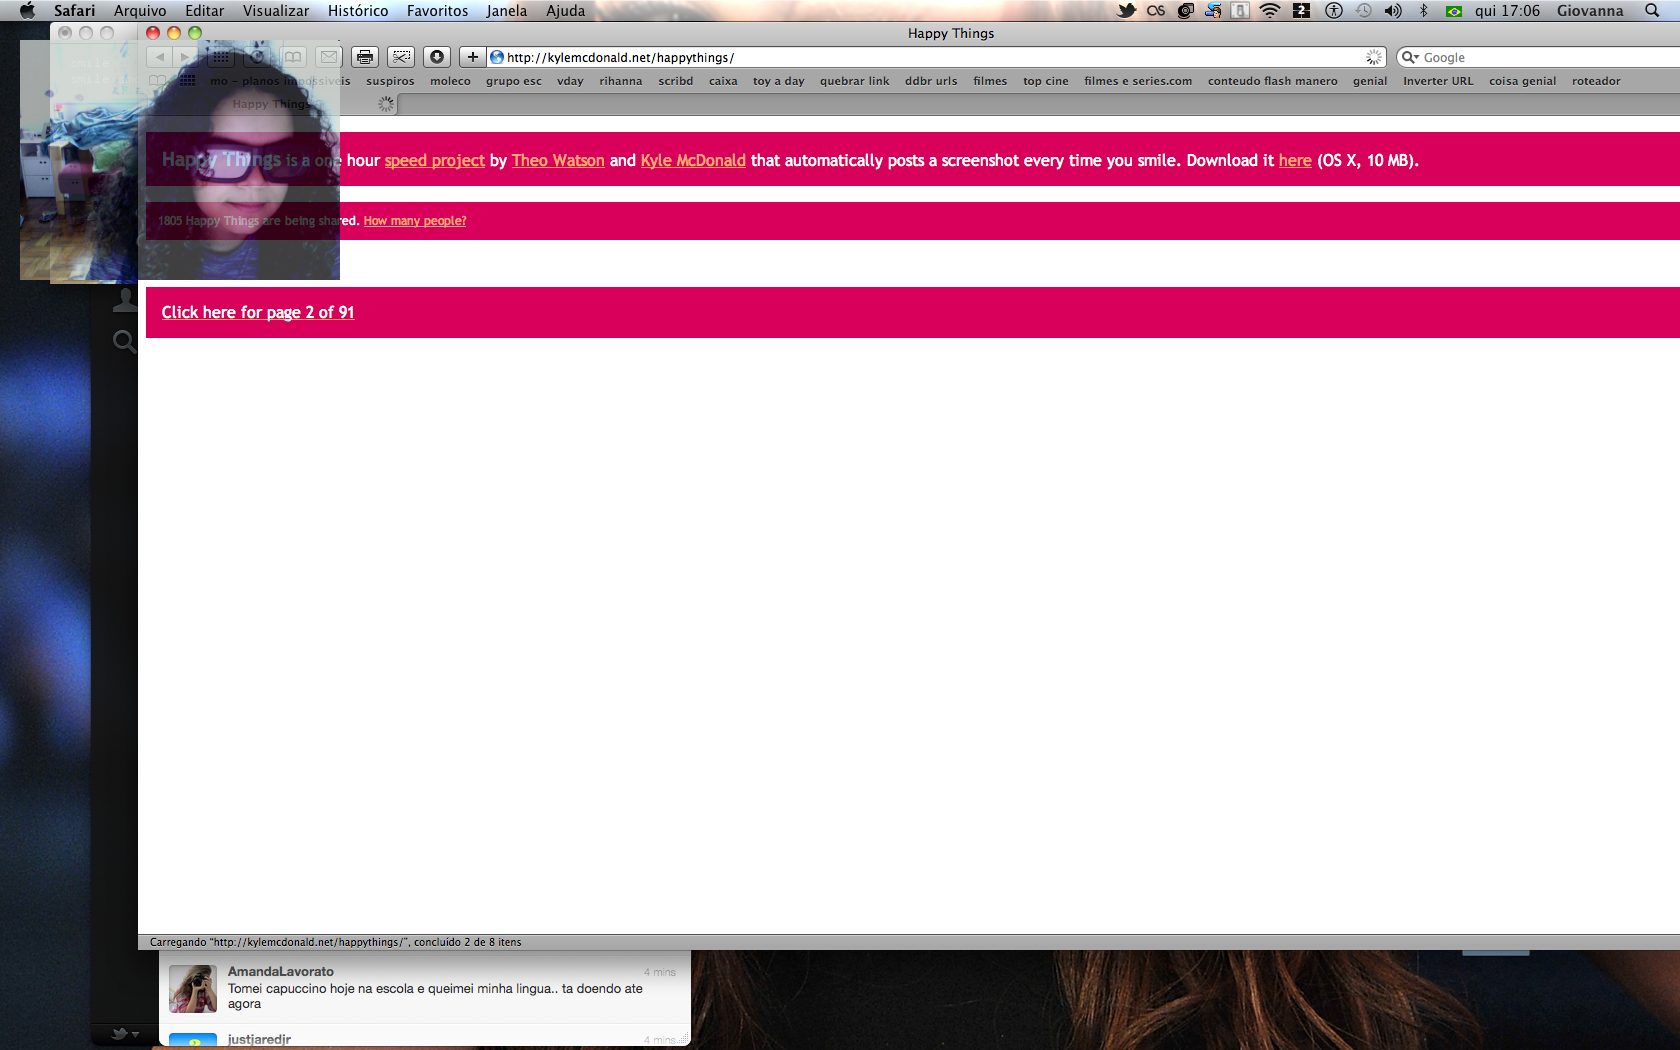This screenshot has height=1050, width=1680.
Task: Open Spotlight search magnifier
Action: pos(1652,11)
